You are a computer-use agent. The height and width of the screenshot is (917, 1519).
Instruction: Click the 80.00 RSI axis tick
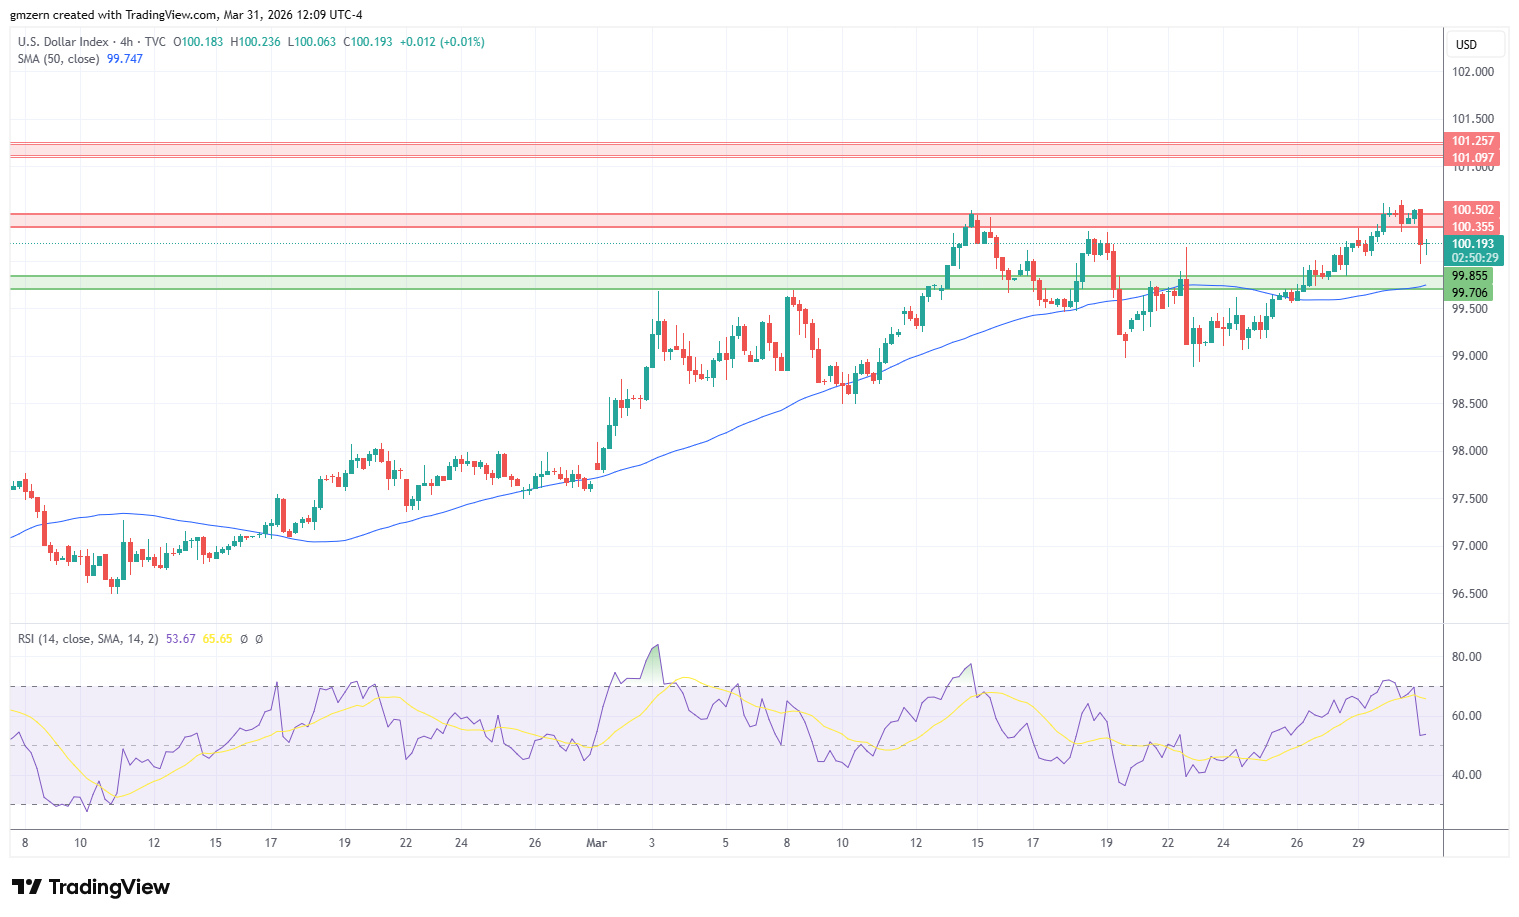[x=1467, y=657]
